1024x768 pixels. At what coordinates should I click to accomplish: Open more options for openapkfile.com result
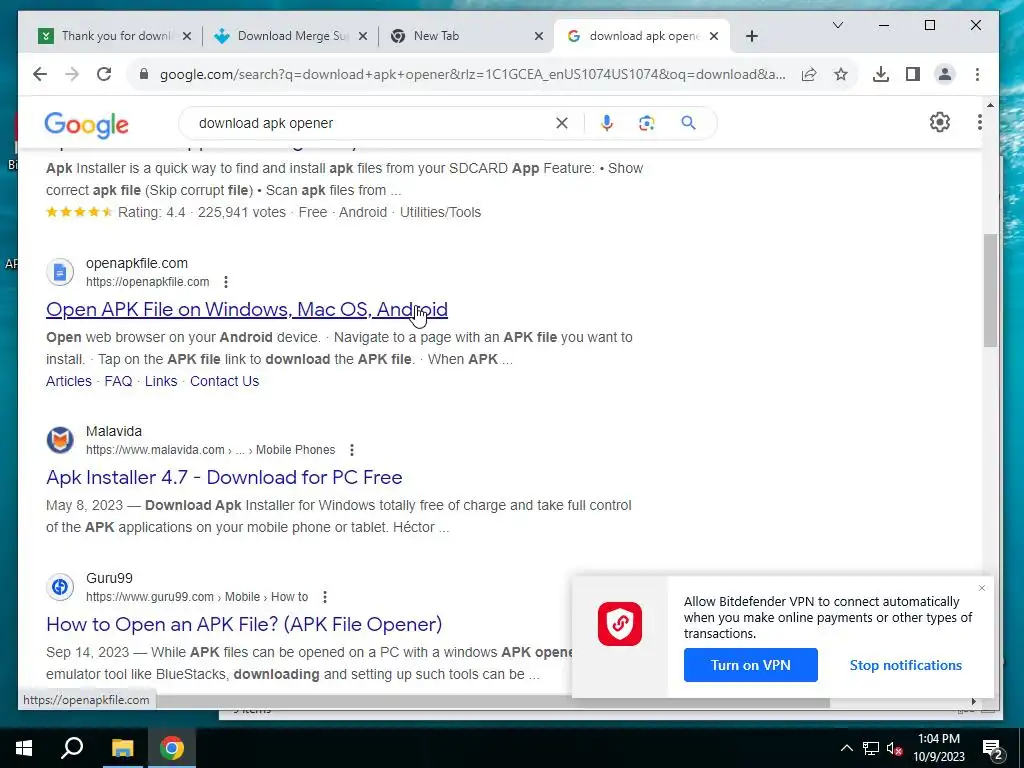pyautogui.click(x=226, y=282)
